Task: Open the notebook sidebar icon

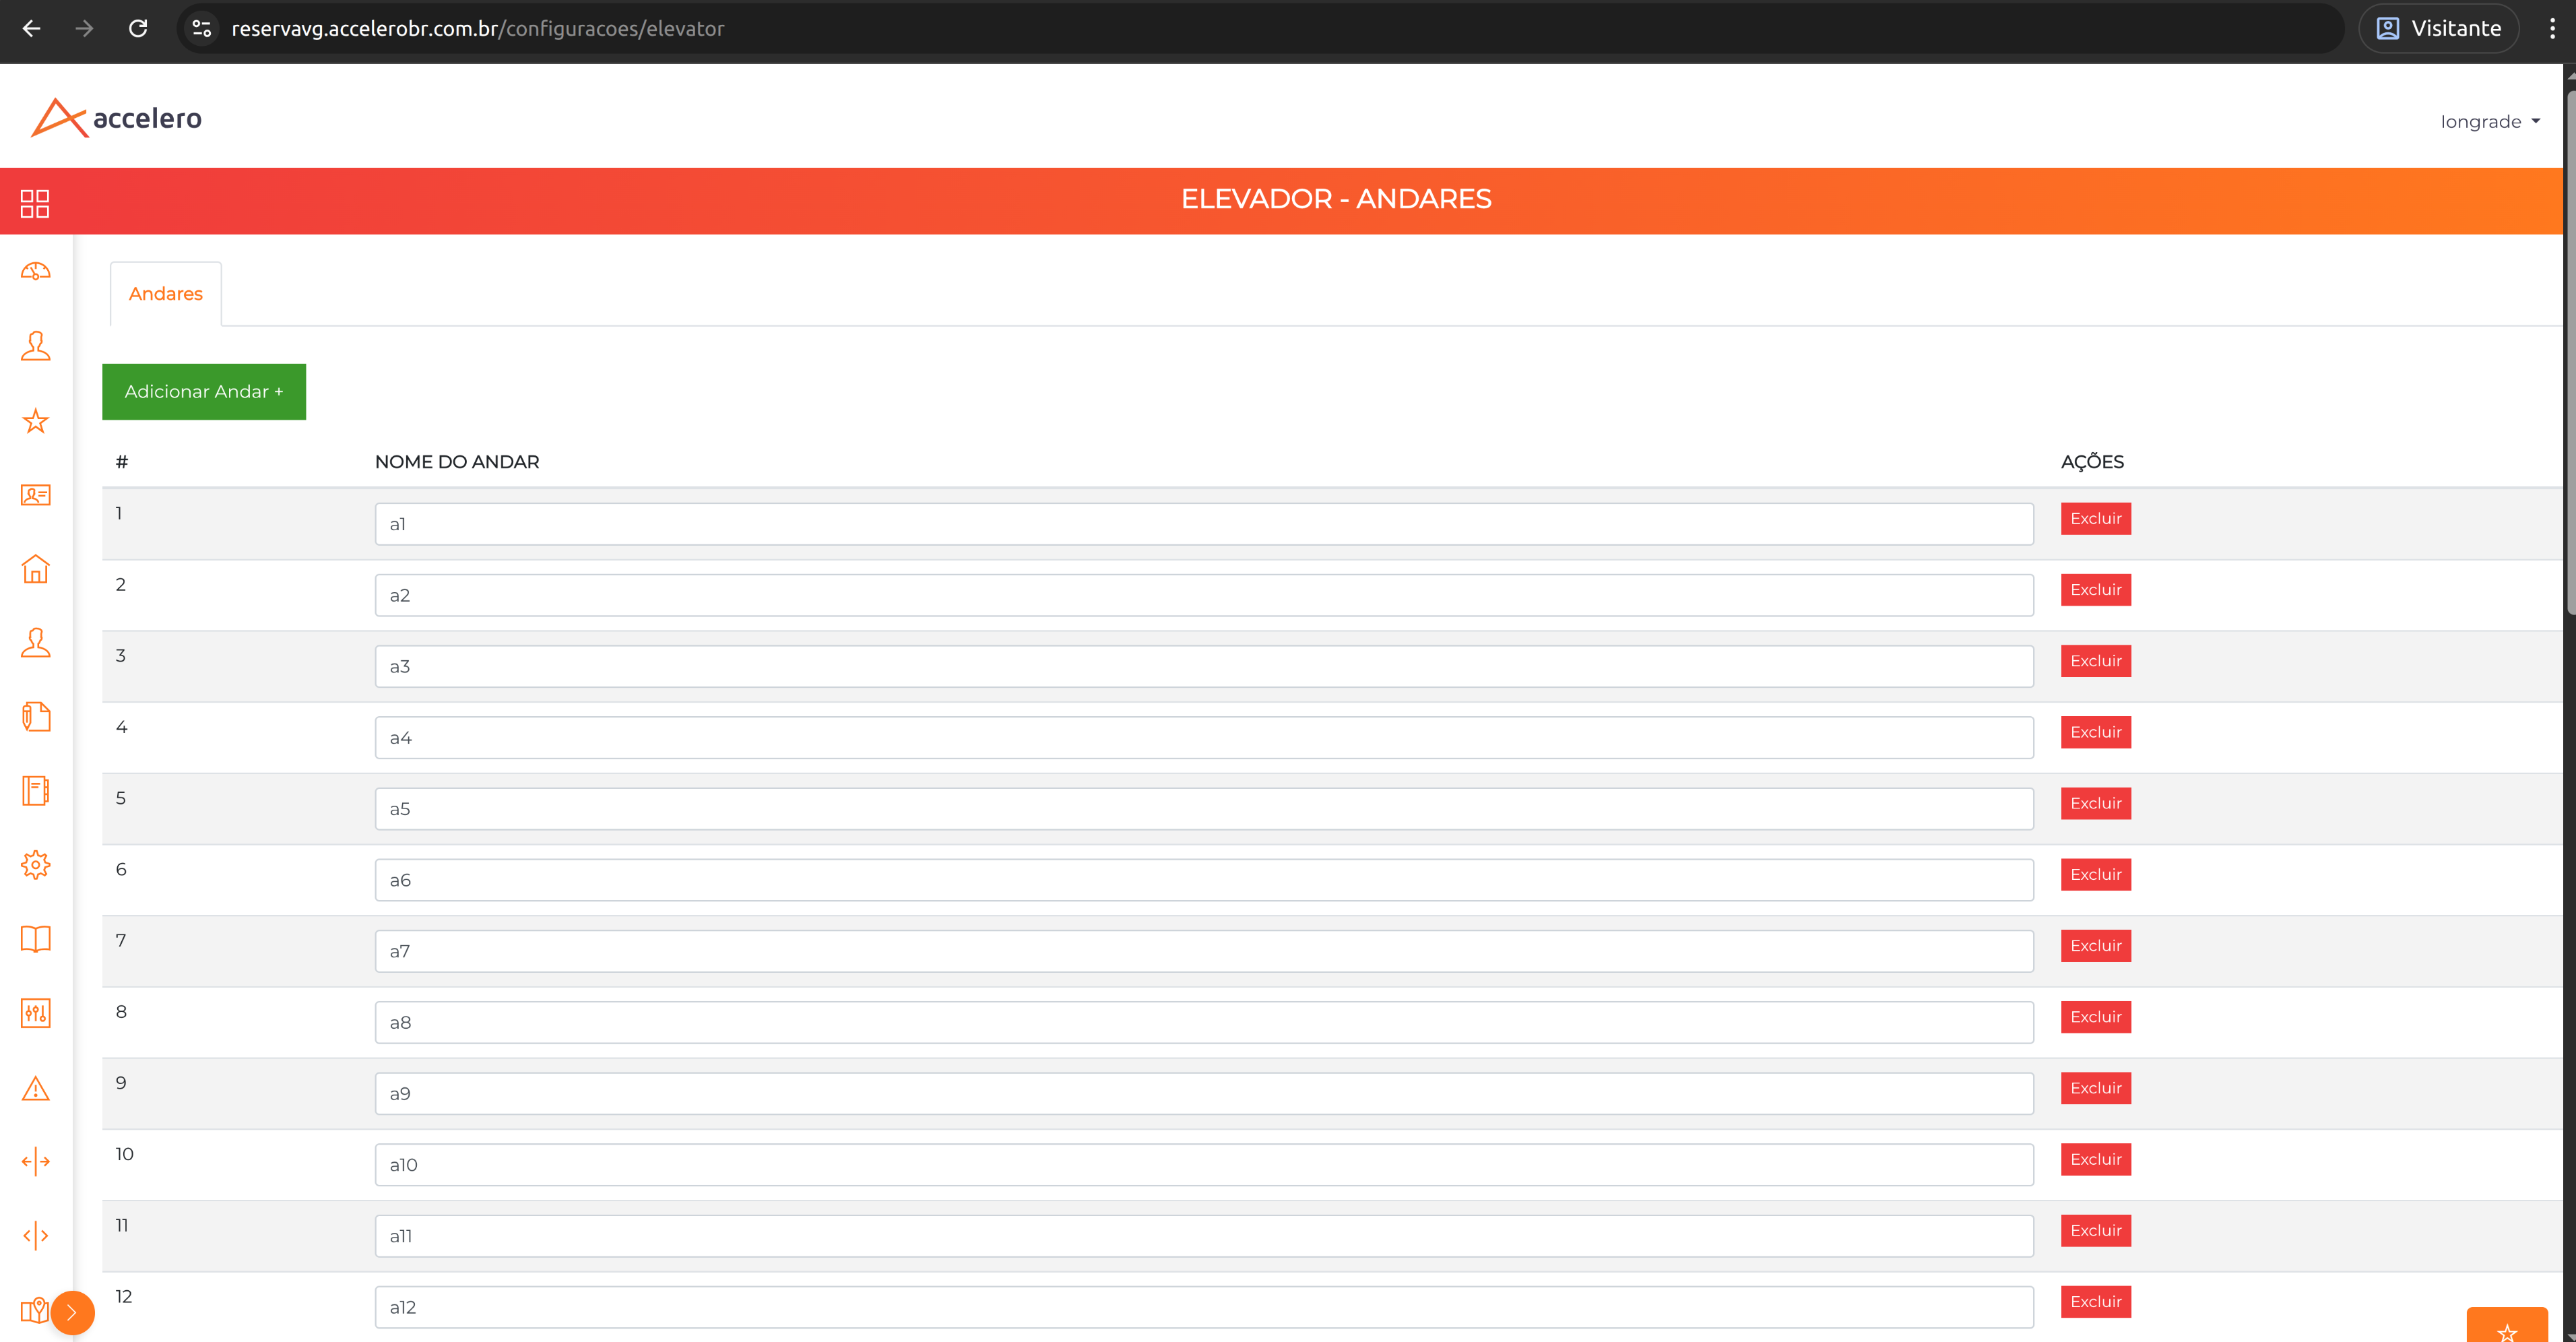Action: click(35, 791)
